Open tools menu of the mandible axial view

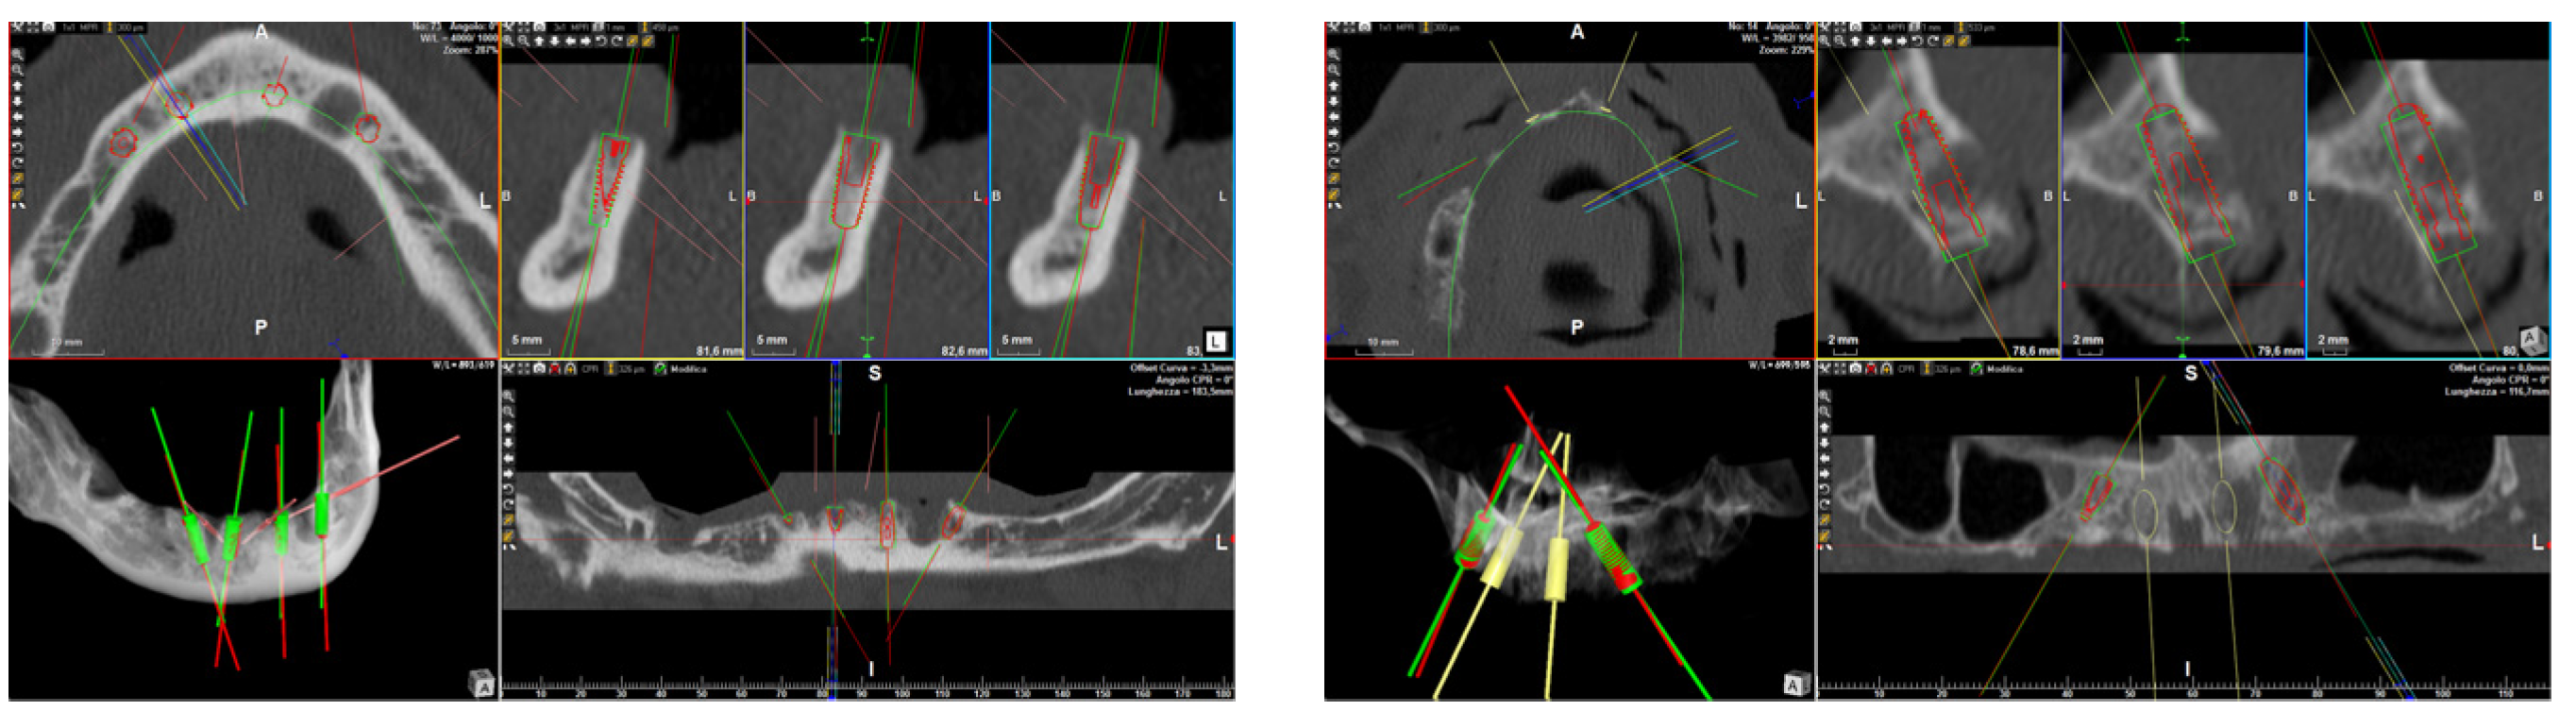click(x=17, y=27)
